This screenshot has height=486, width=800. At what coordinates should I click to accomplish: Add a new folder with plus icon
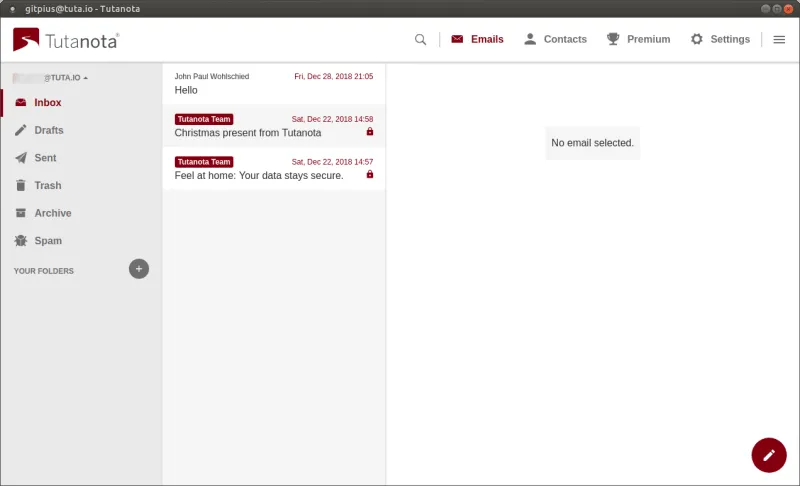tap(139, 269)
